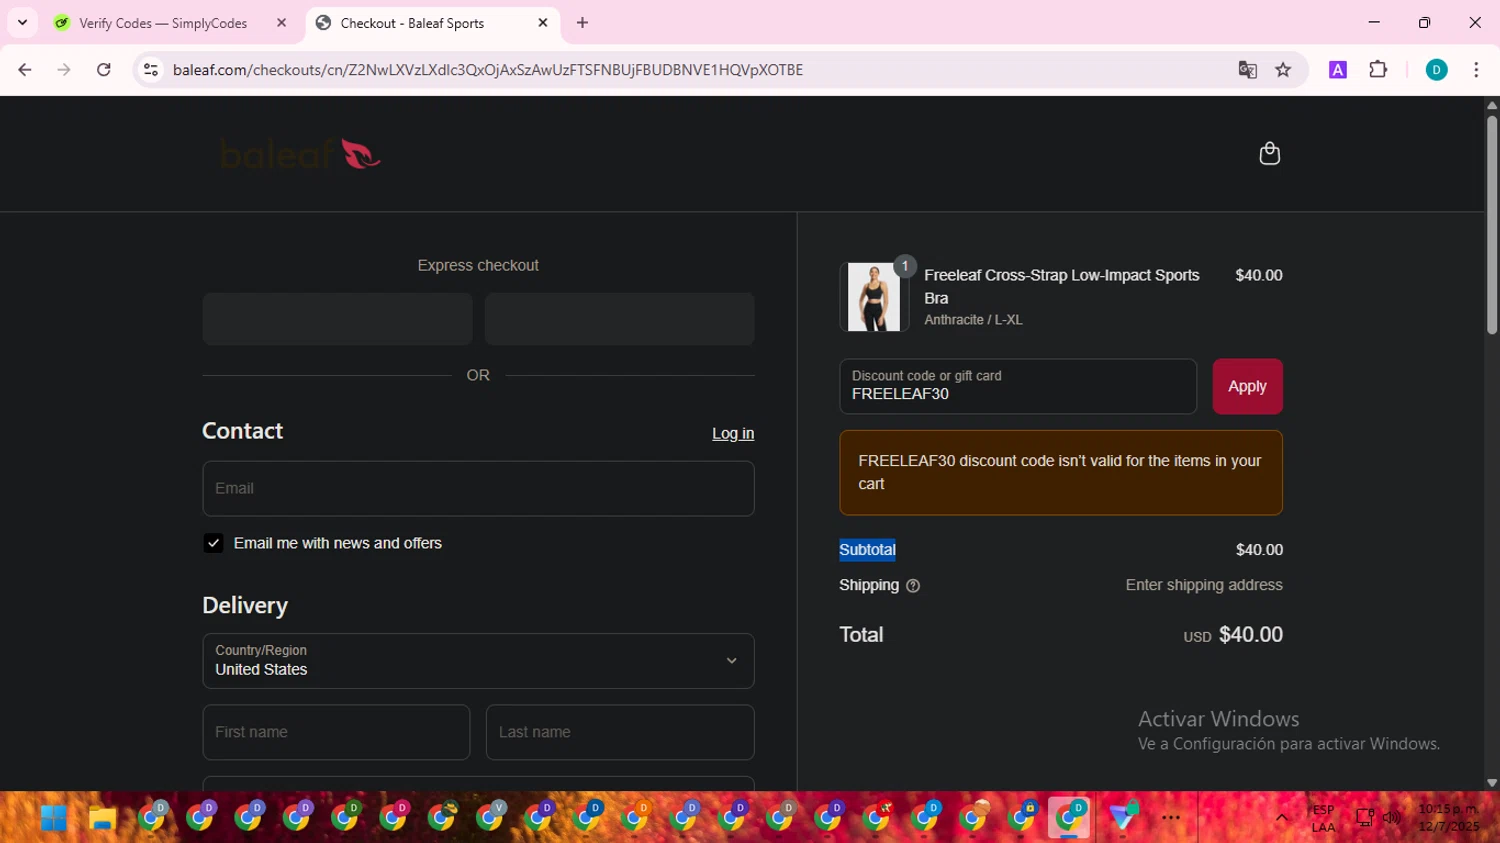Focus the First name field
The width and height of the screenshot is (1500, 843).
pos(336,732)
